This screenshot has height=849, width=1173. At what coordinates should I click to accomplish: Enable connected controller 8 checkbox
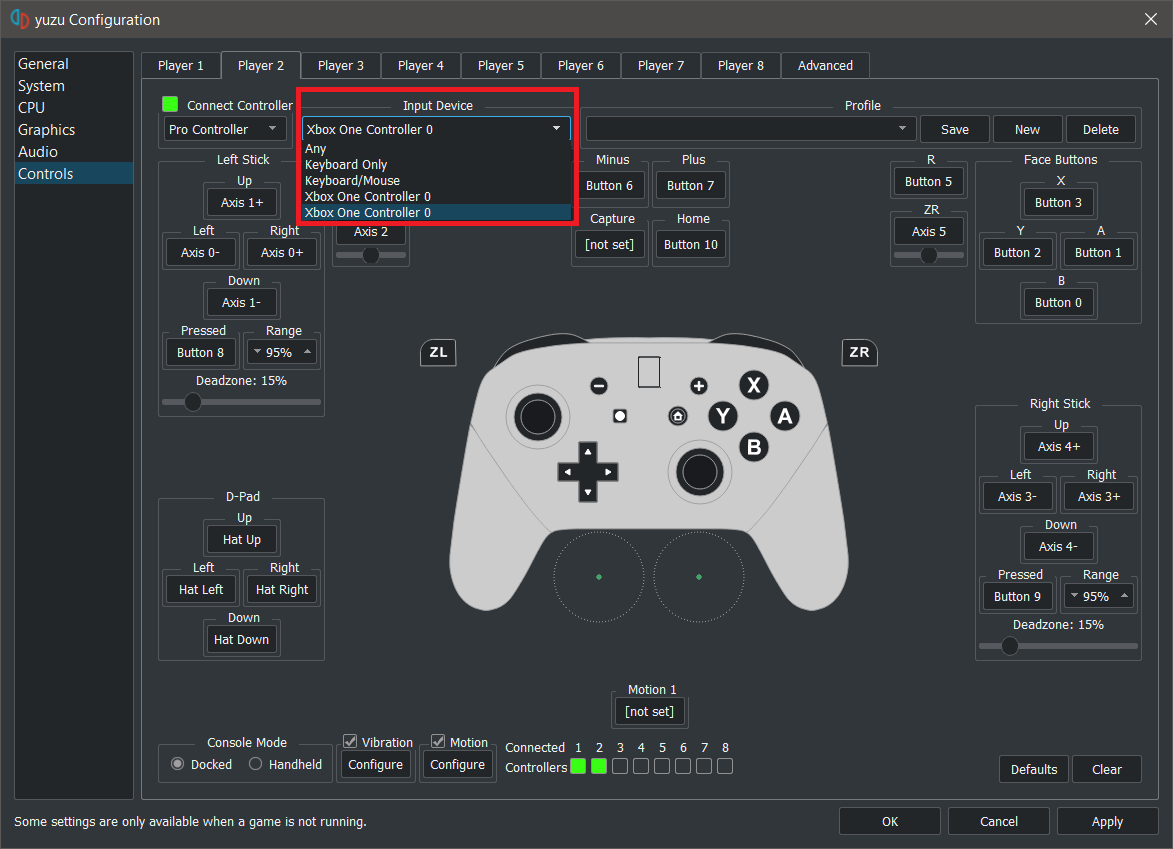click(x=725, y=766)
